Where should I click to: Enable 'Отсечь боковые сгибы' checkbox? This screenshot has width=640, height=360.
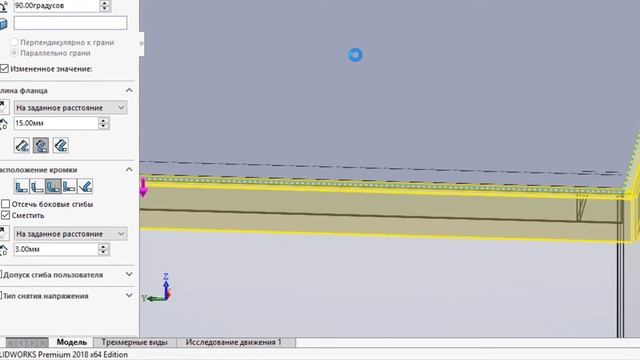click(5, 204)
